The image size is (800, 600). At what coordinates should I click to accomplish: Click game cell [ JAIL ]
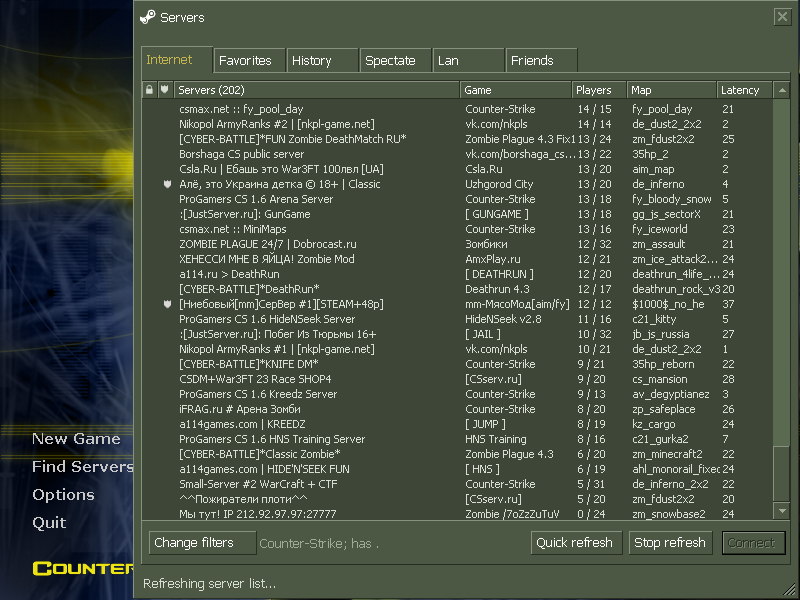[483, 334]
